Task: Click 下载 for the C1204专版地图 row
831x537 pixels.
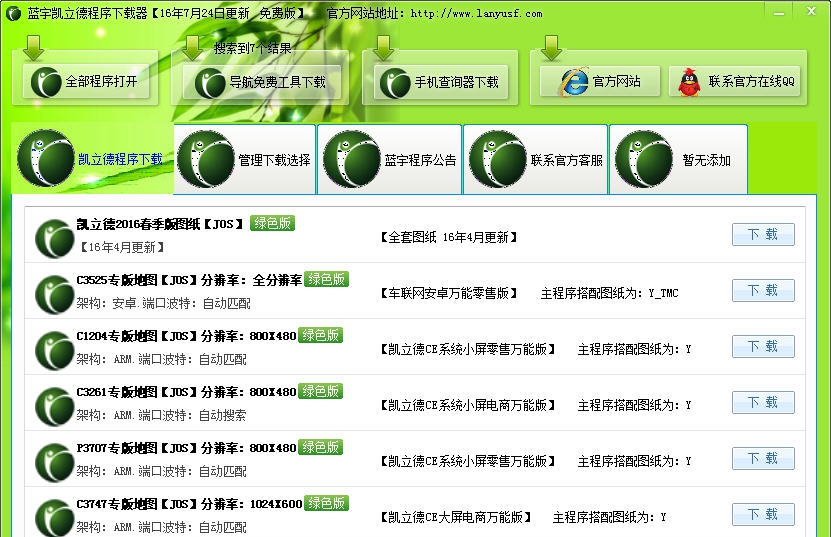Action: point(763,347)
